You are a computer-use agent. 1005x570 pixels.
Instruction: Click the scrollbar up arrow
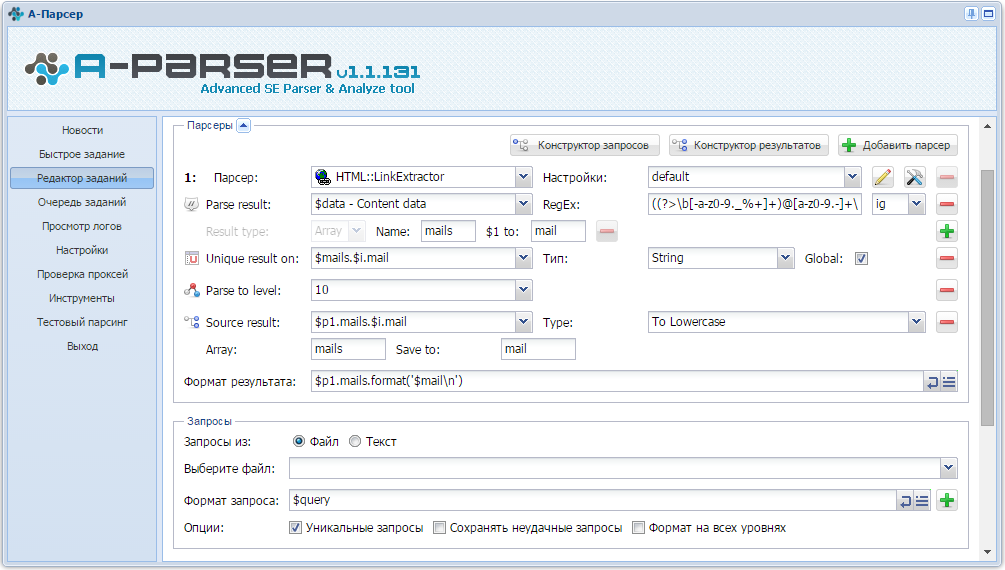coord(987,126)
